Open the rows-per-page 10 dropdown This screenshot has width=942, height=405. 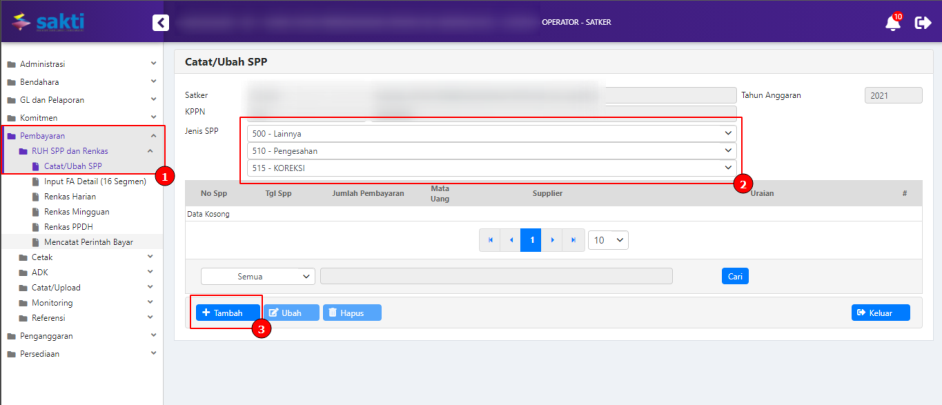[608, 241]
